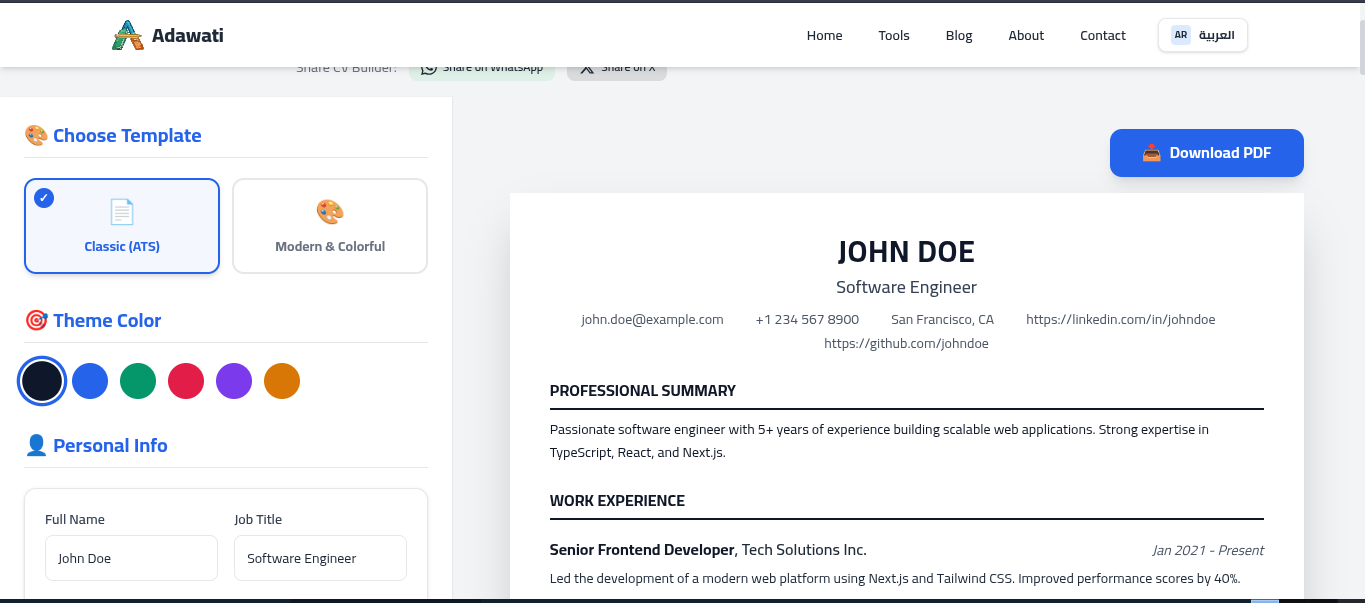Open the About page link
Viewport: 1365px width, 603px height.
[1026, 35]
